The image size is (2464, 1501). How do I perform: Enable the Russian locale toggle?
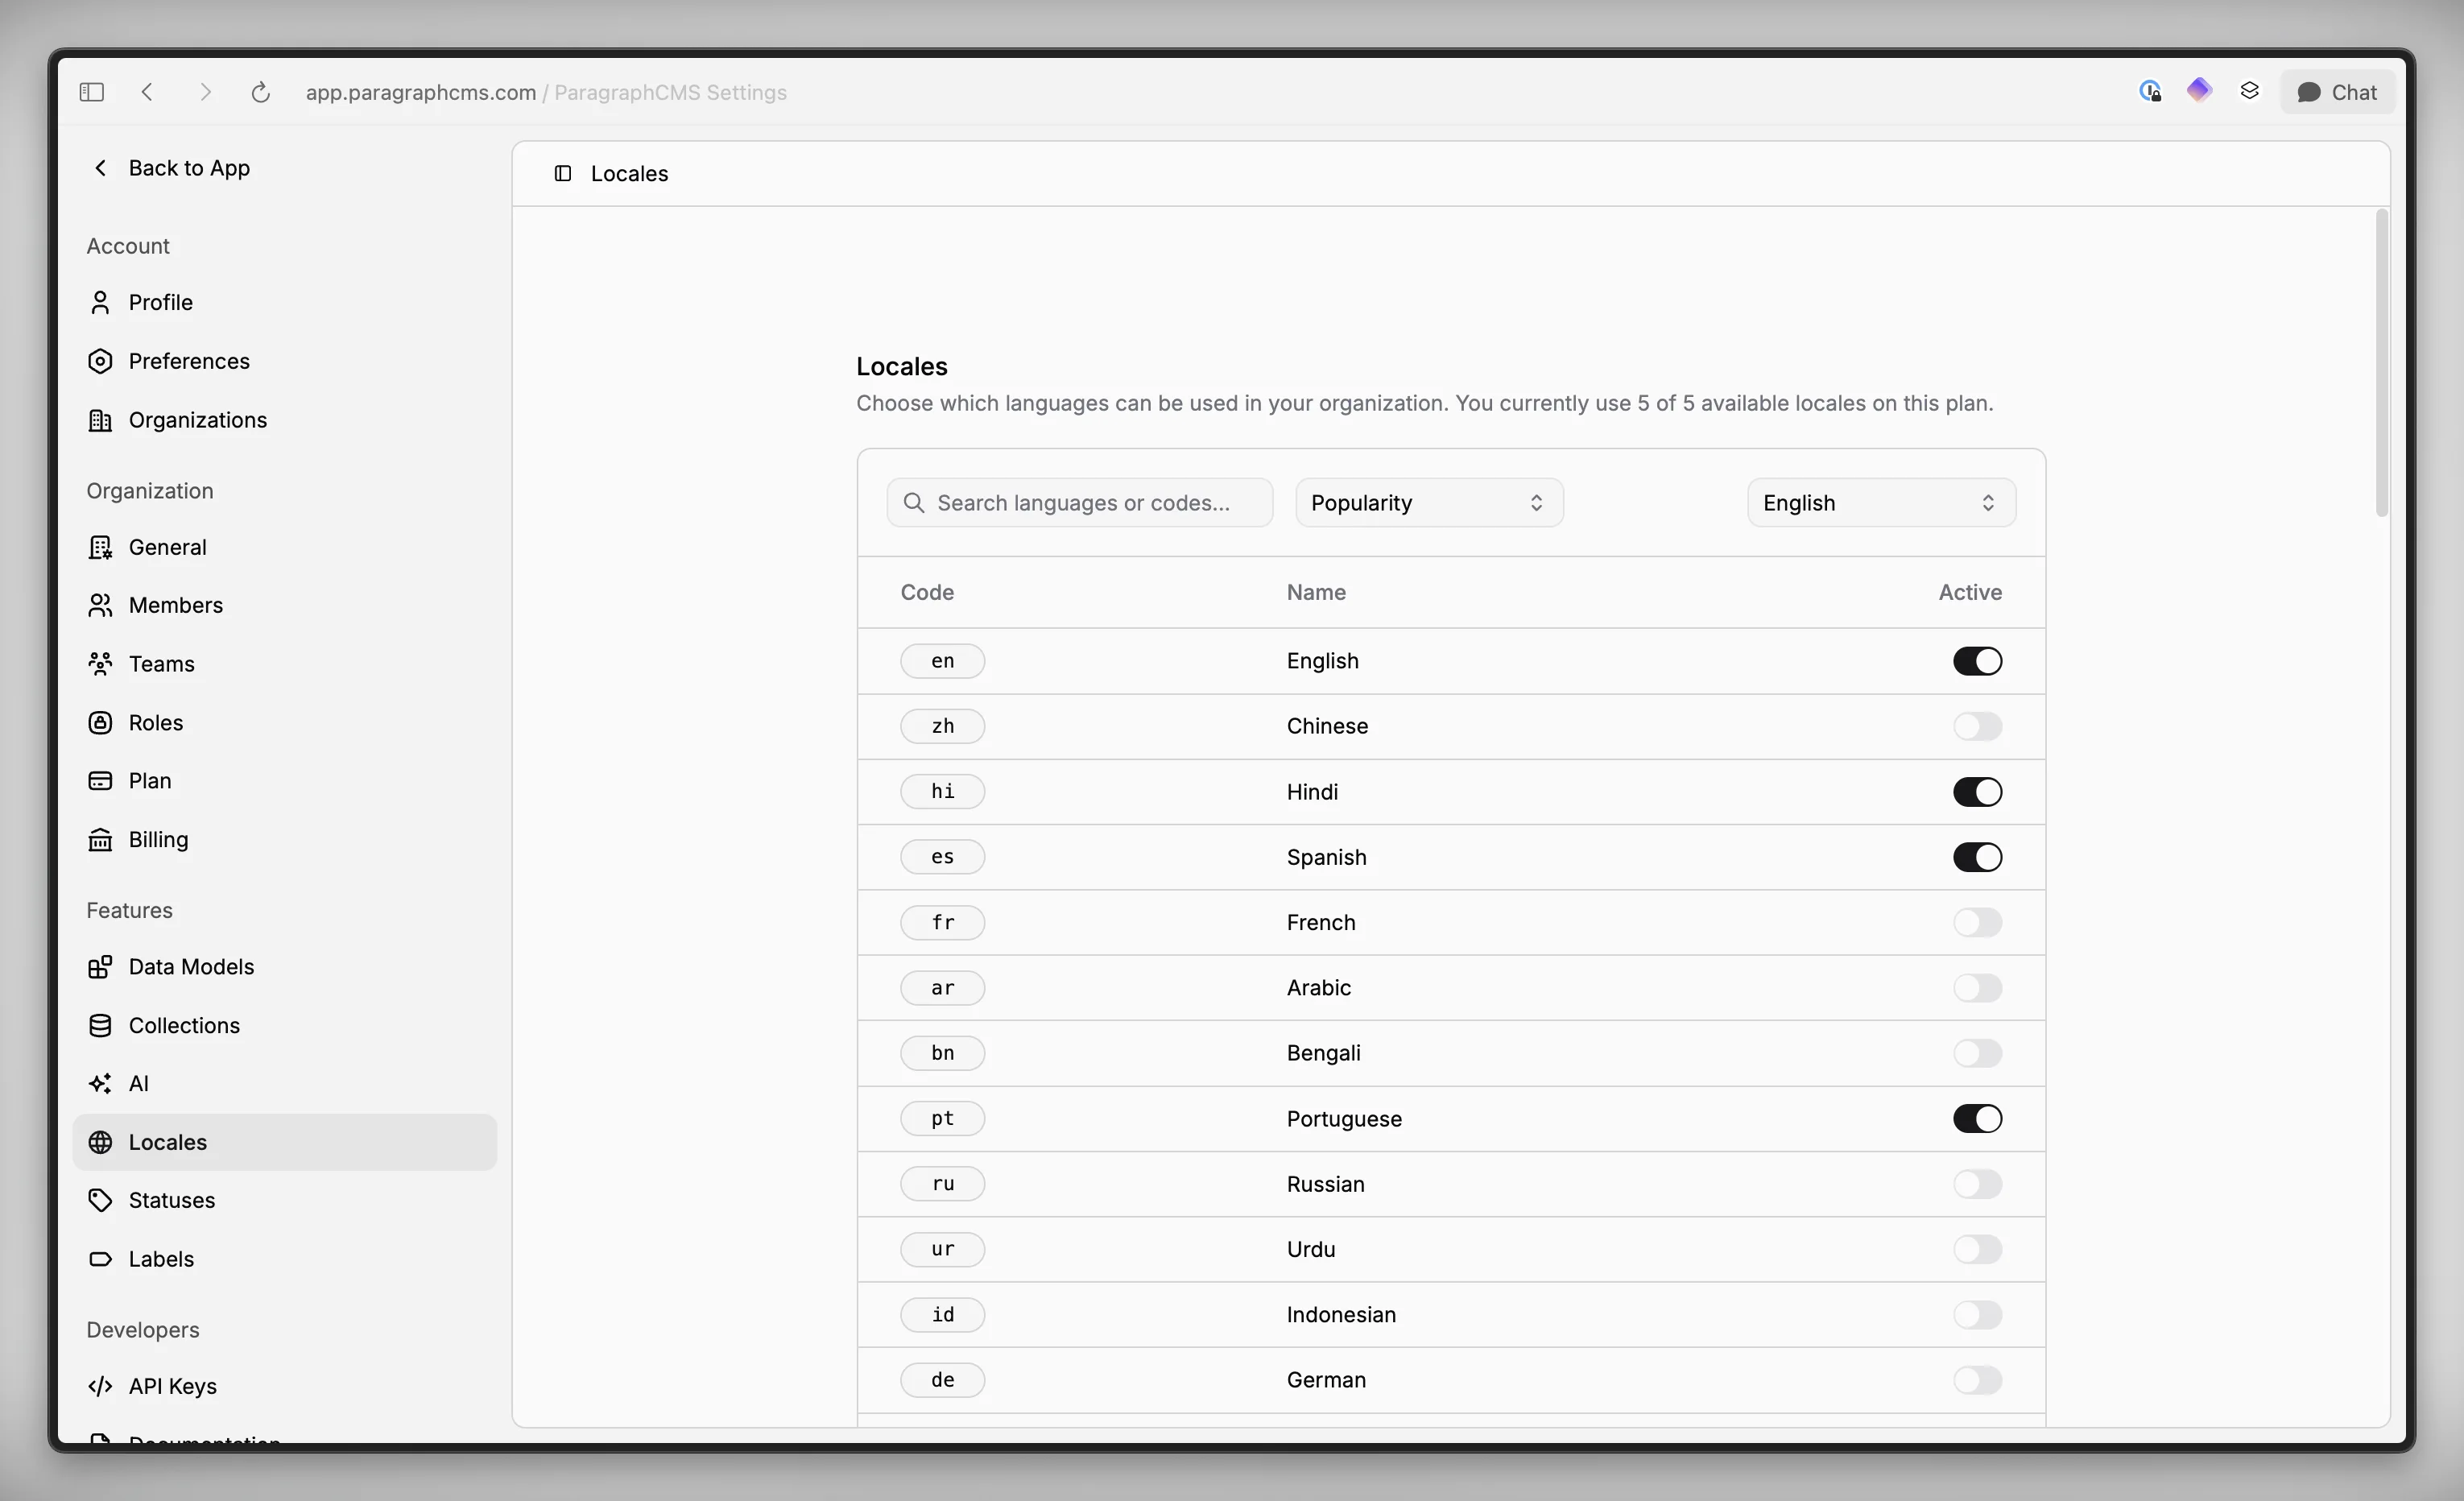(1977, 1184)
